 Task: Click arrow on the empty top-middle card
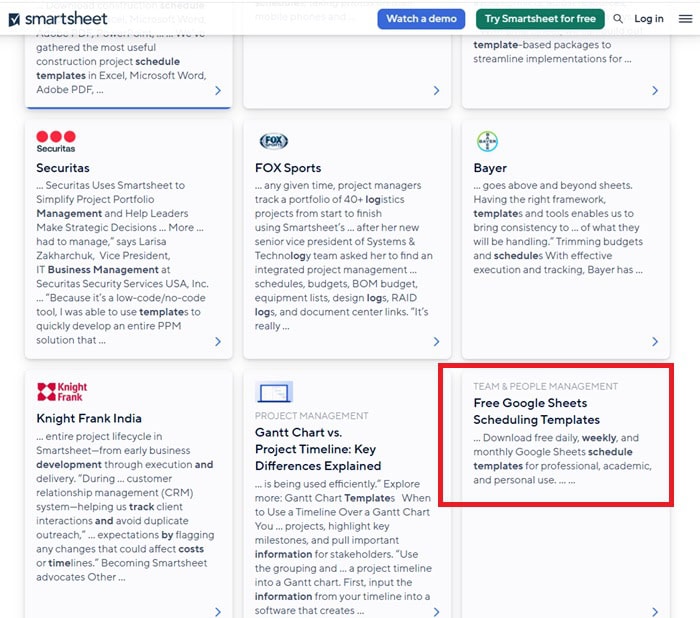pyautogui.click(x=437, y=91)
